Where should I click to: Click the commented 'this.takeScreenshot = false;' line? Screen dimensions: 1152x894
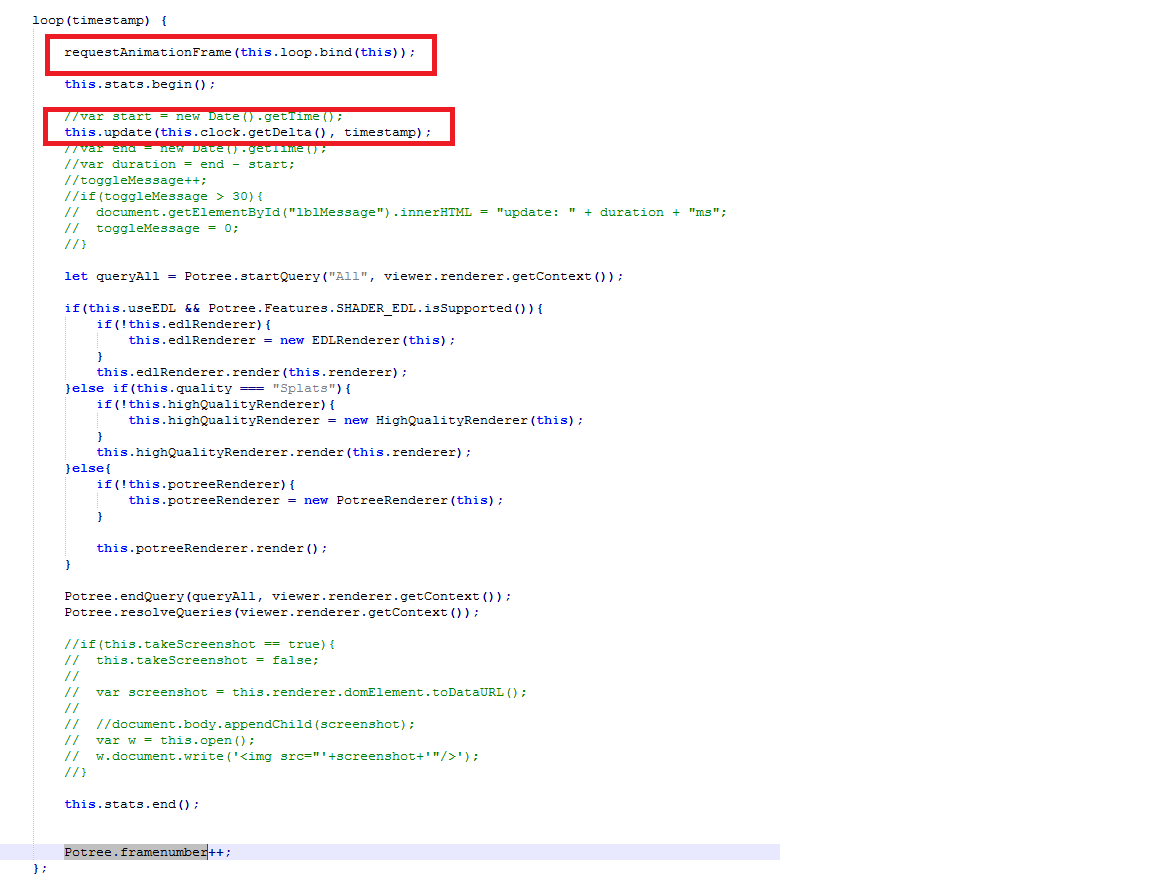point(192,660)
